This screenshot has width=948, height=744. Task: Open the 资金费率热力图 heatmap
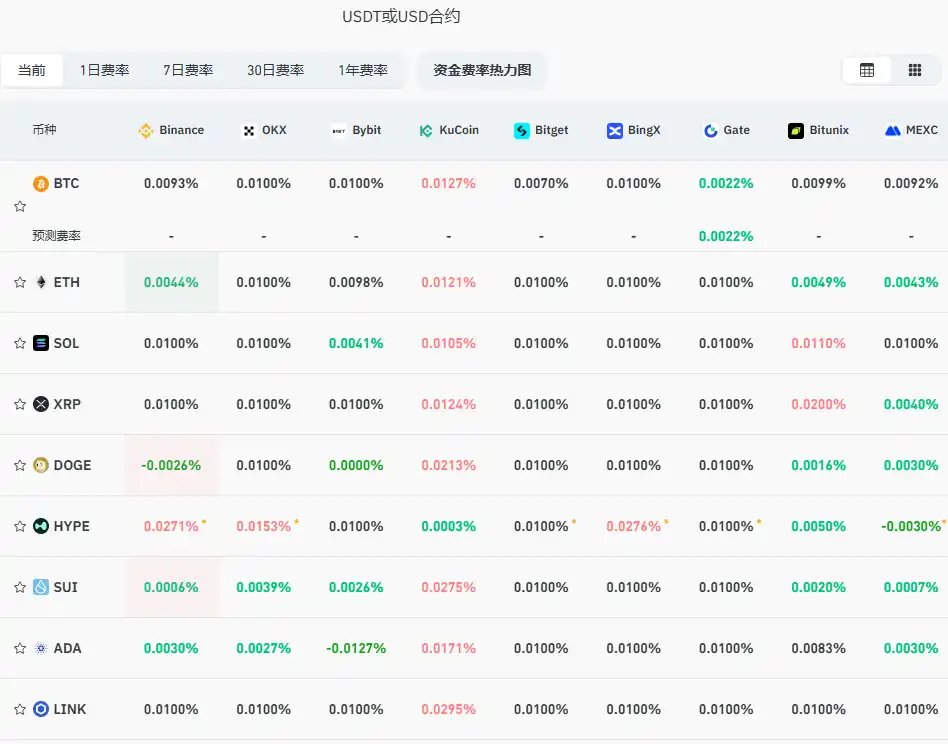click(482, 71)
